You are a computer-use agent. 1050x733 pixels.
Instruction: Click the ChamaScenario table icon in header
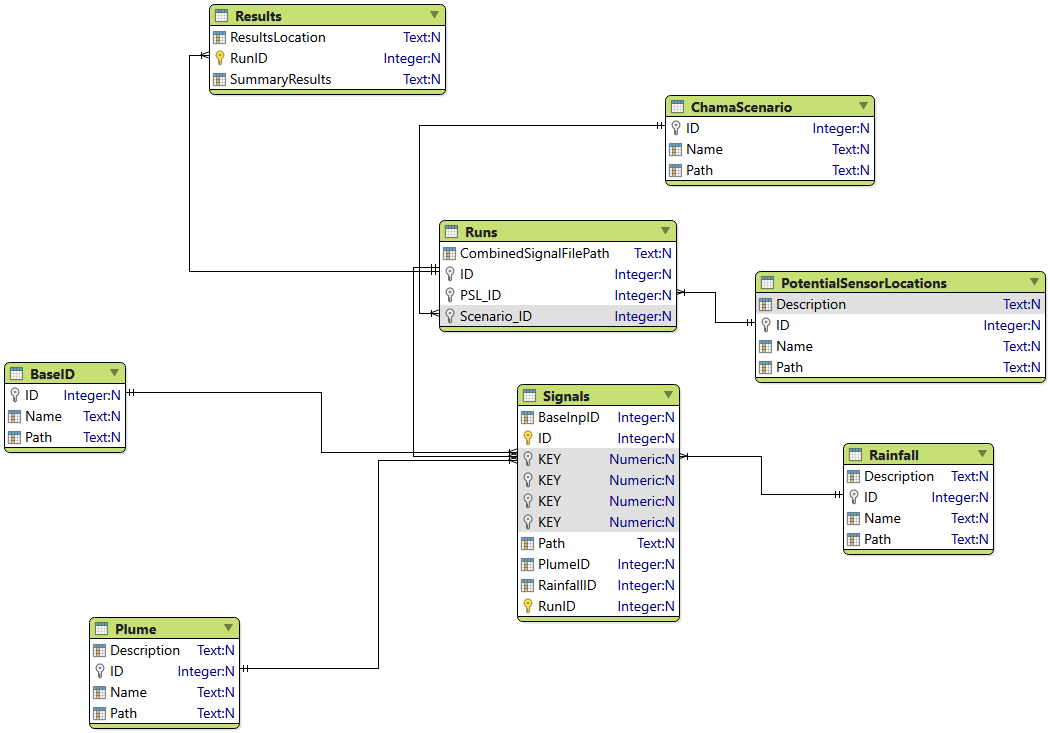point(677,106)
